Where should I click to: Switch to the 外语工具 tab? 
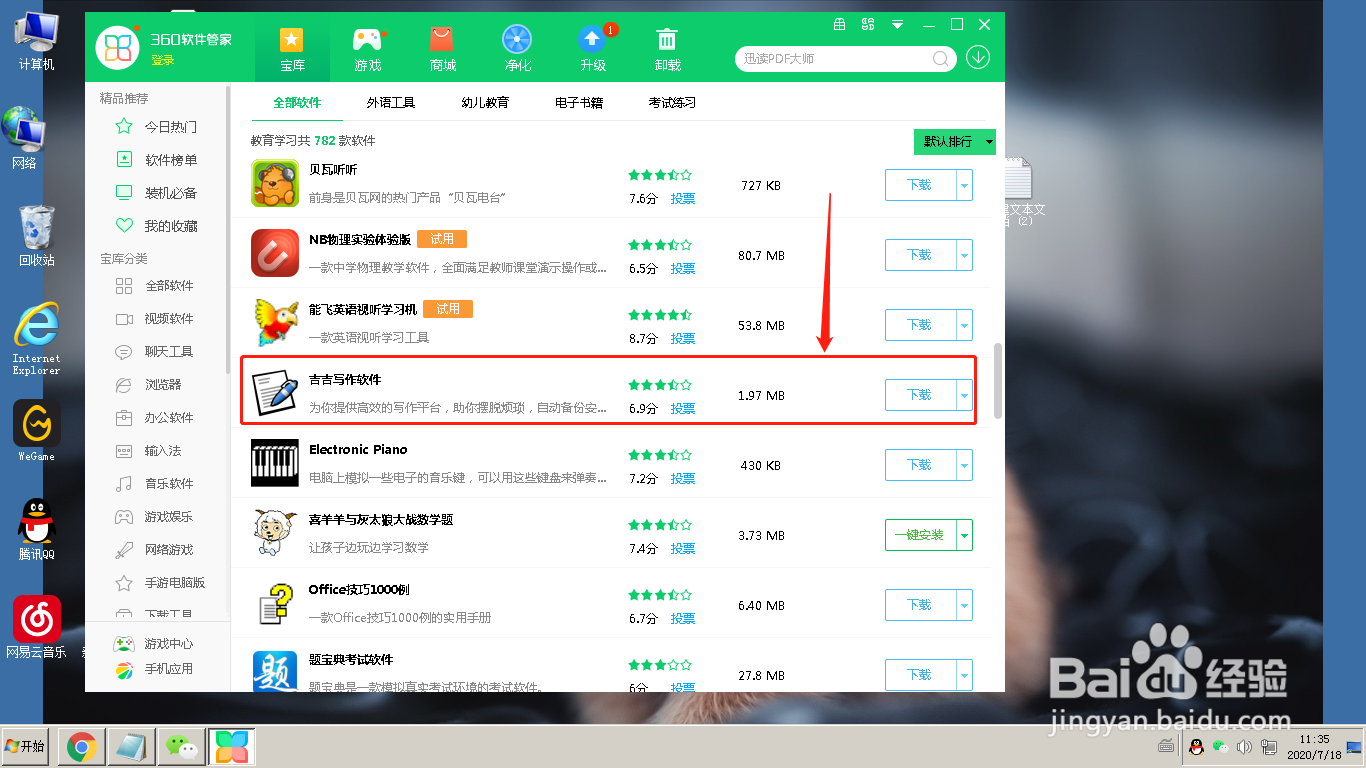(391, 102)
